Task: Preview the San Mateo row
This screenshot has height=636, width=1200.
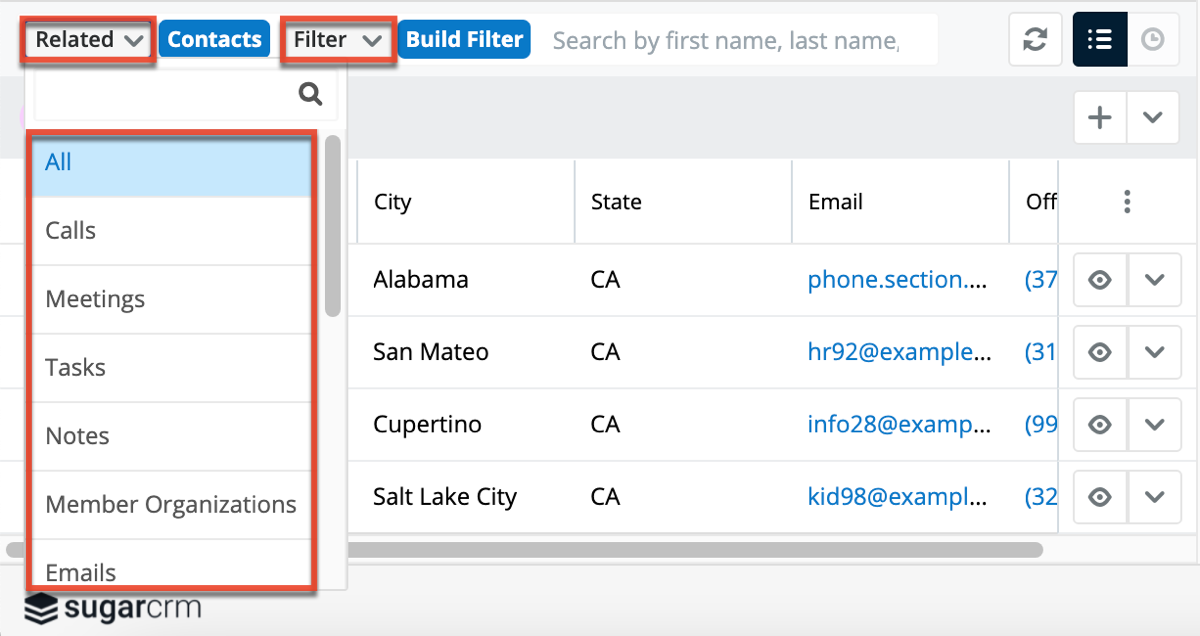Action: pyautogui.click(x=1100, y=352)
